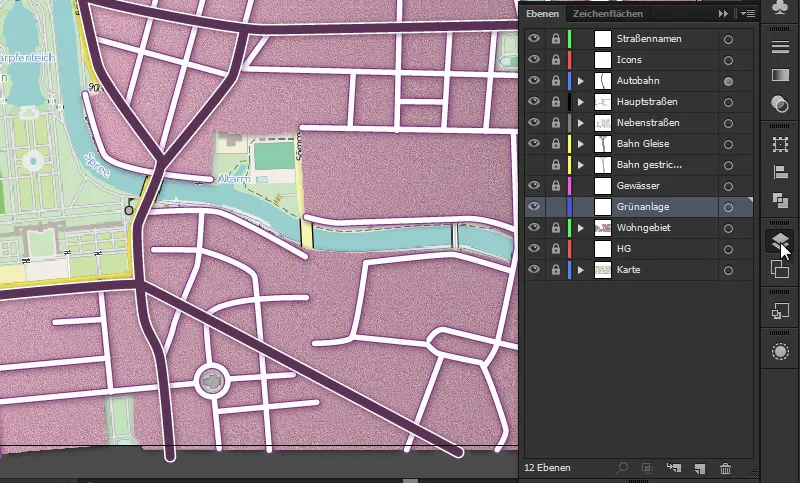Expand the Autobahn layer
This screenshot has width=800, height=483.
tap(581, 81)
